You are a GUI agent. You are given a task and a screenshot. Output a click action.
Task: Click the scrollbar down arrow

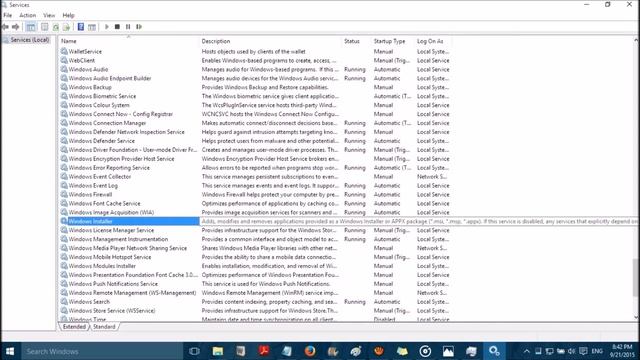(x=636, y=318)
